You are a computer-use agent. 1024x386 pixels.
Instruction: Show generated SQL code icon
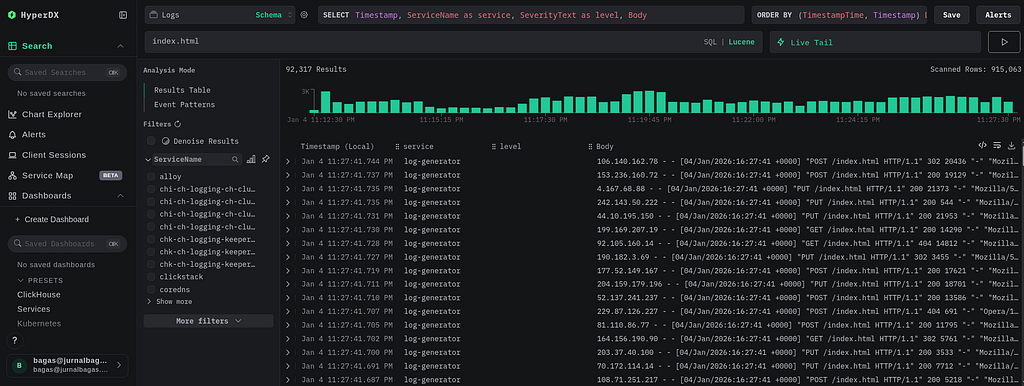coord(982,145)
